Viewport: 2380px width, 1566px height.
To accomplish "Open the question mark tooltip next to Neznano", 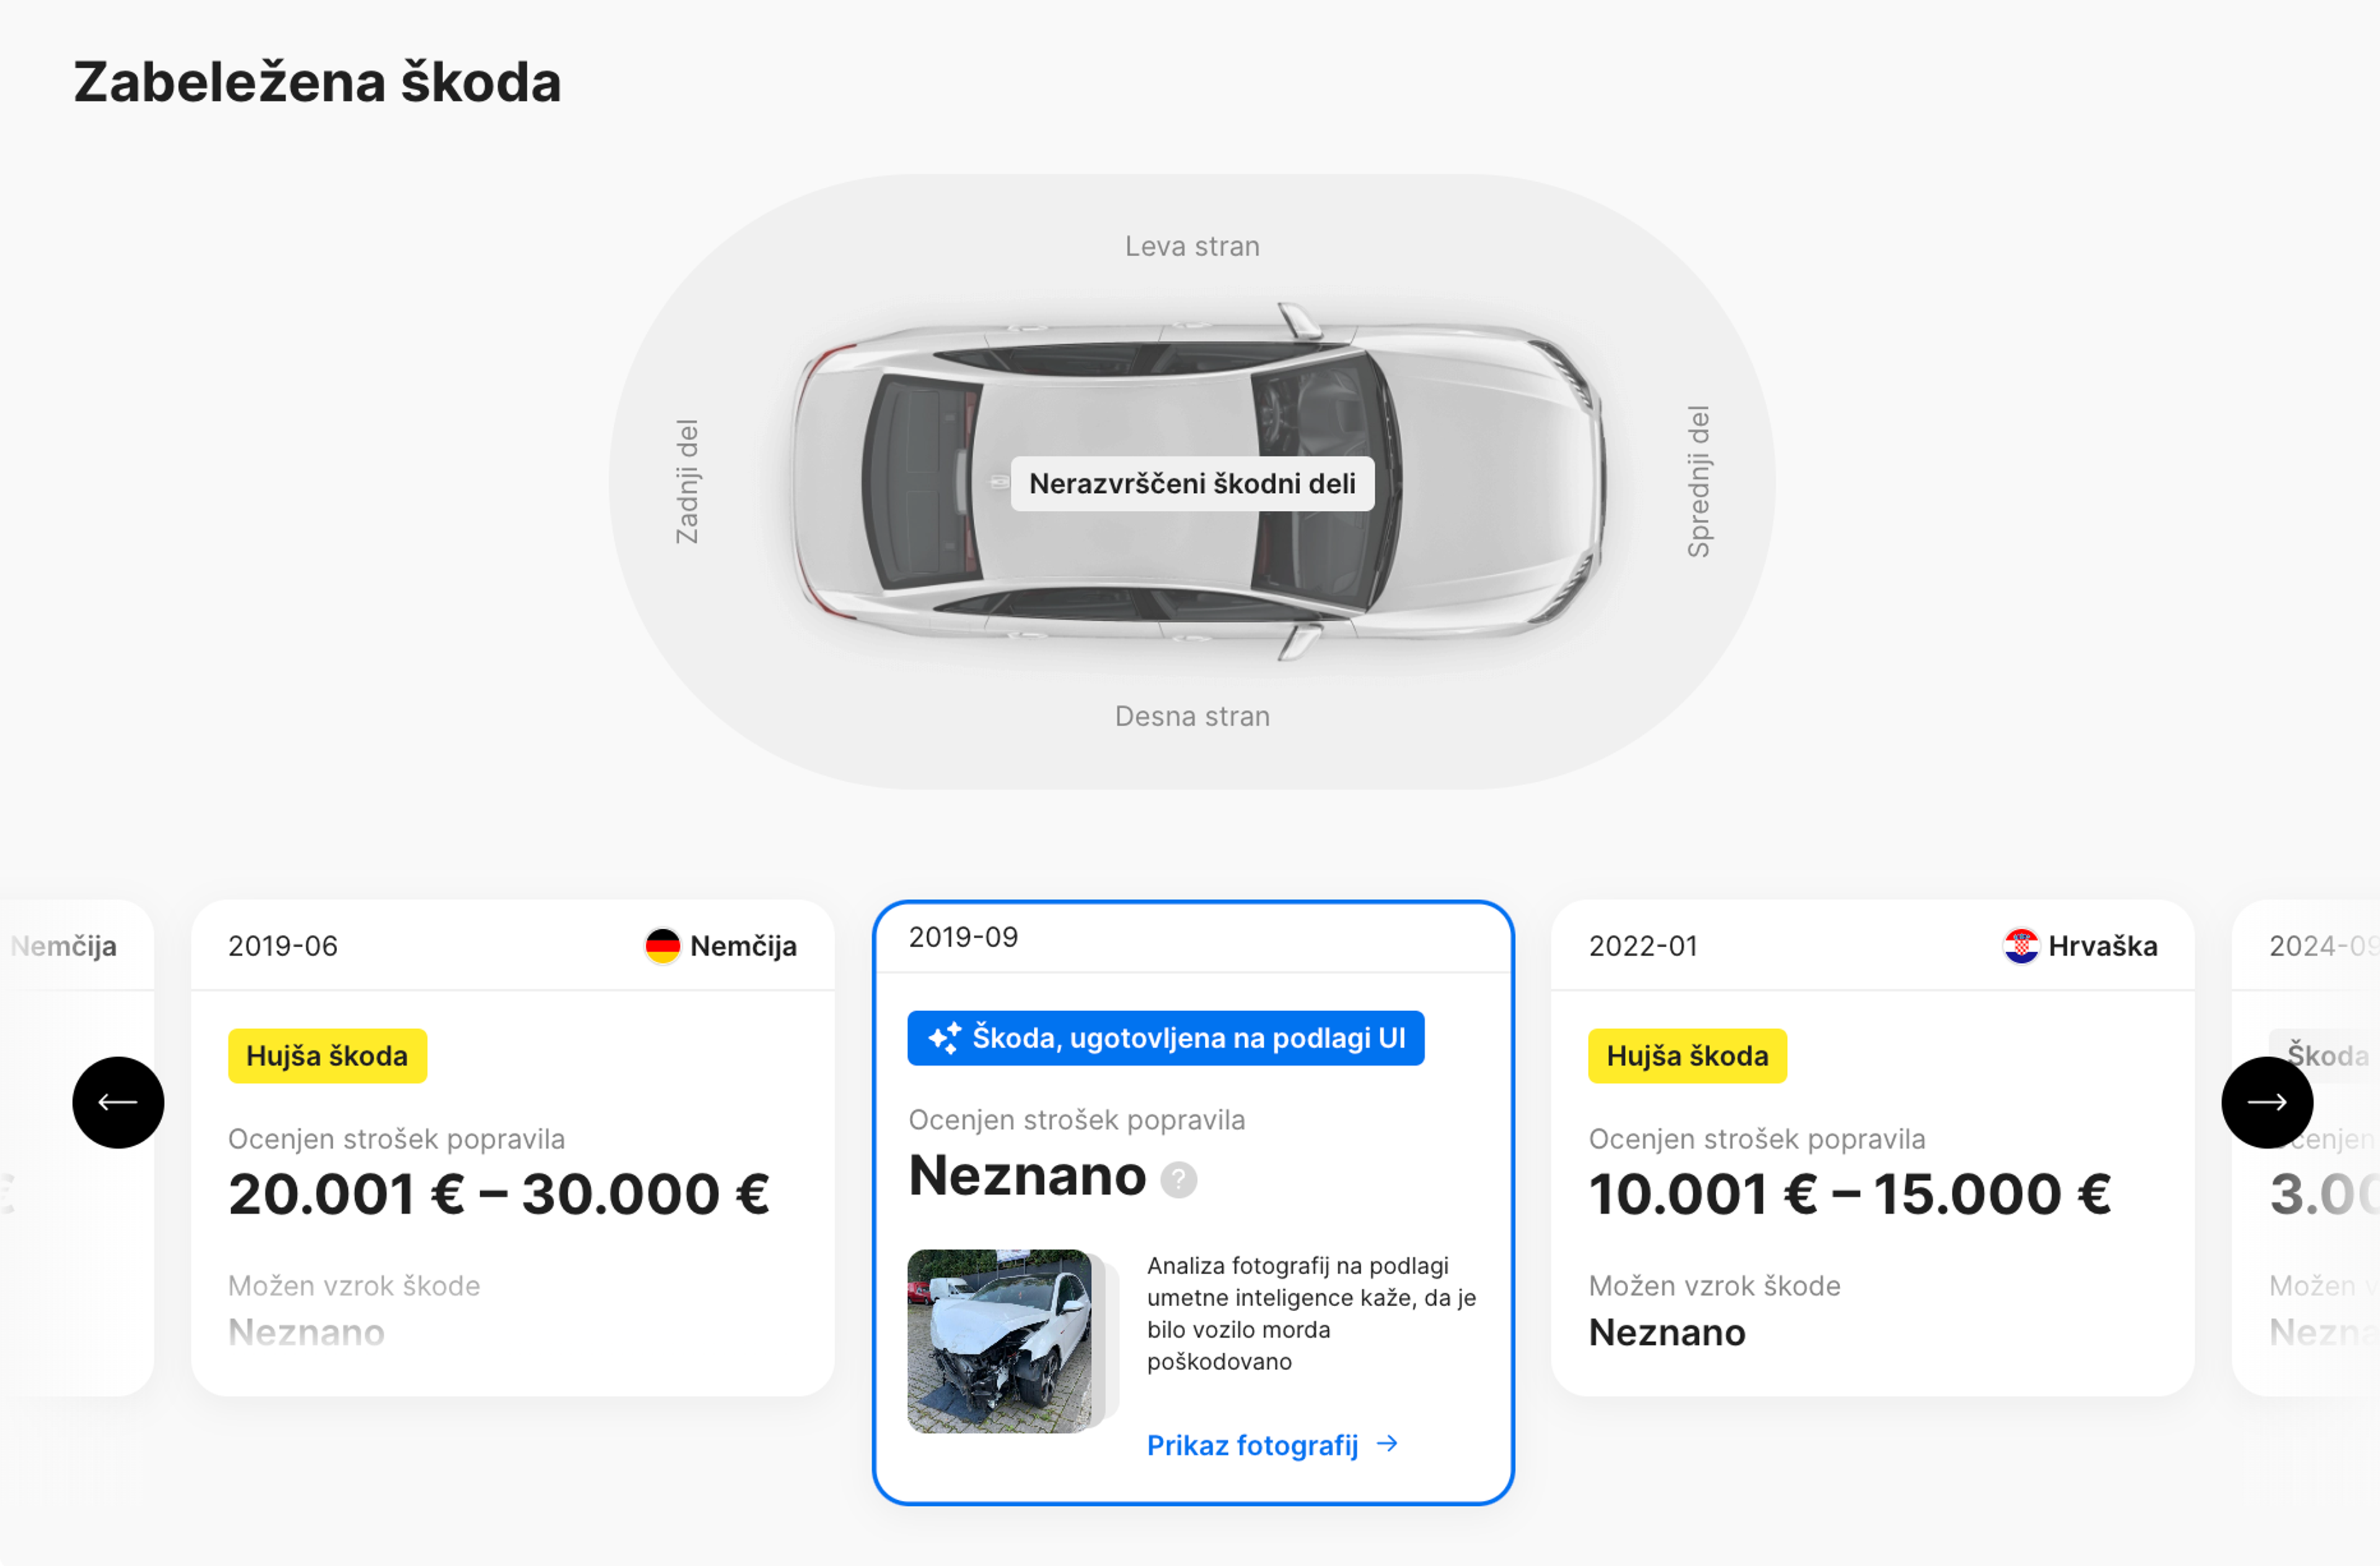I will (x=1179, y=1181).
